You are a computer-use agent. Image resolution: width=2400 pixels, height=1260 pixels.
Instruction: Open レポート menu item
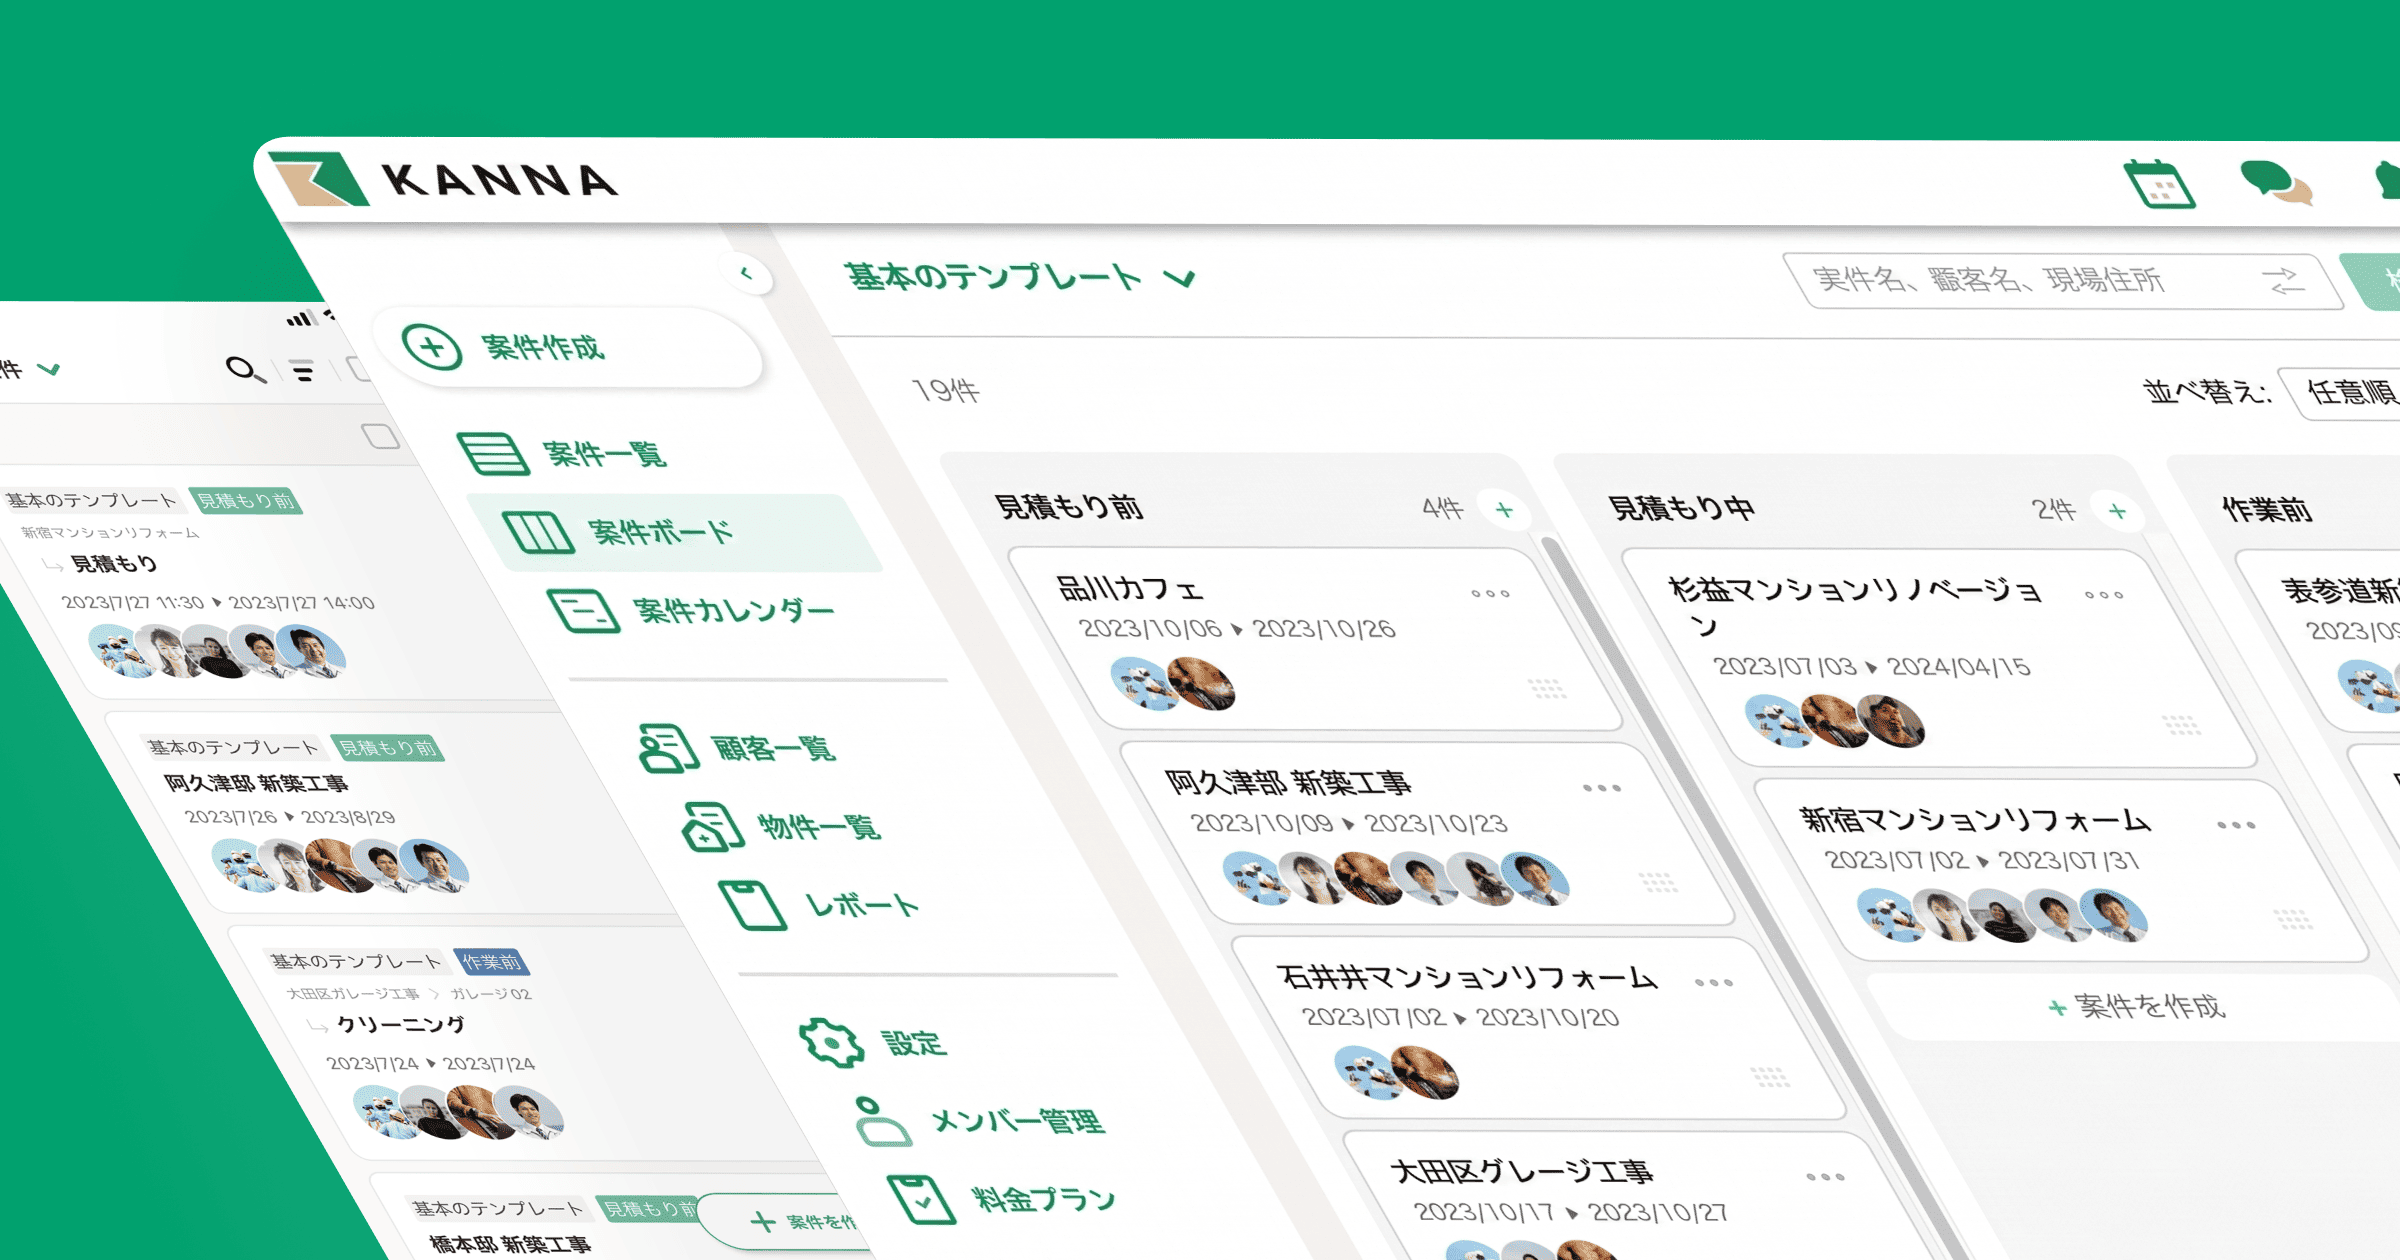click(820, 905)
